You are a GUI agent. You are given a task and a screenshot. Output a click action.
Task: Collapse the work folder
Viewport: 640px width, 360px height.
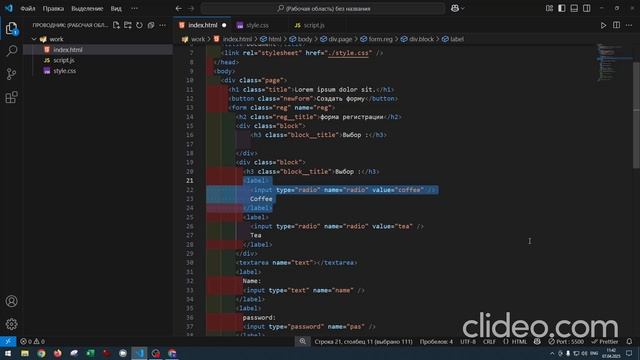tap(34, 39)
